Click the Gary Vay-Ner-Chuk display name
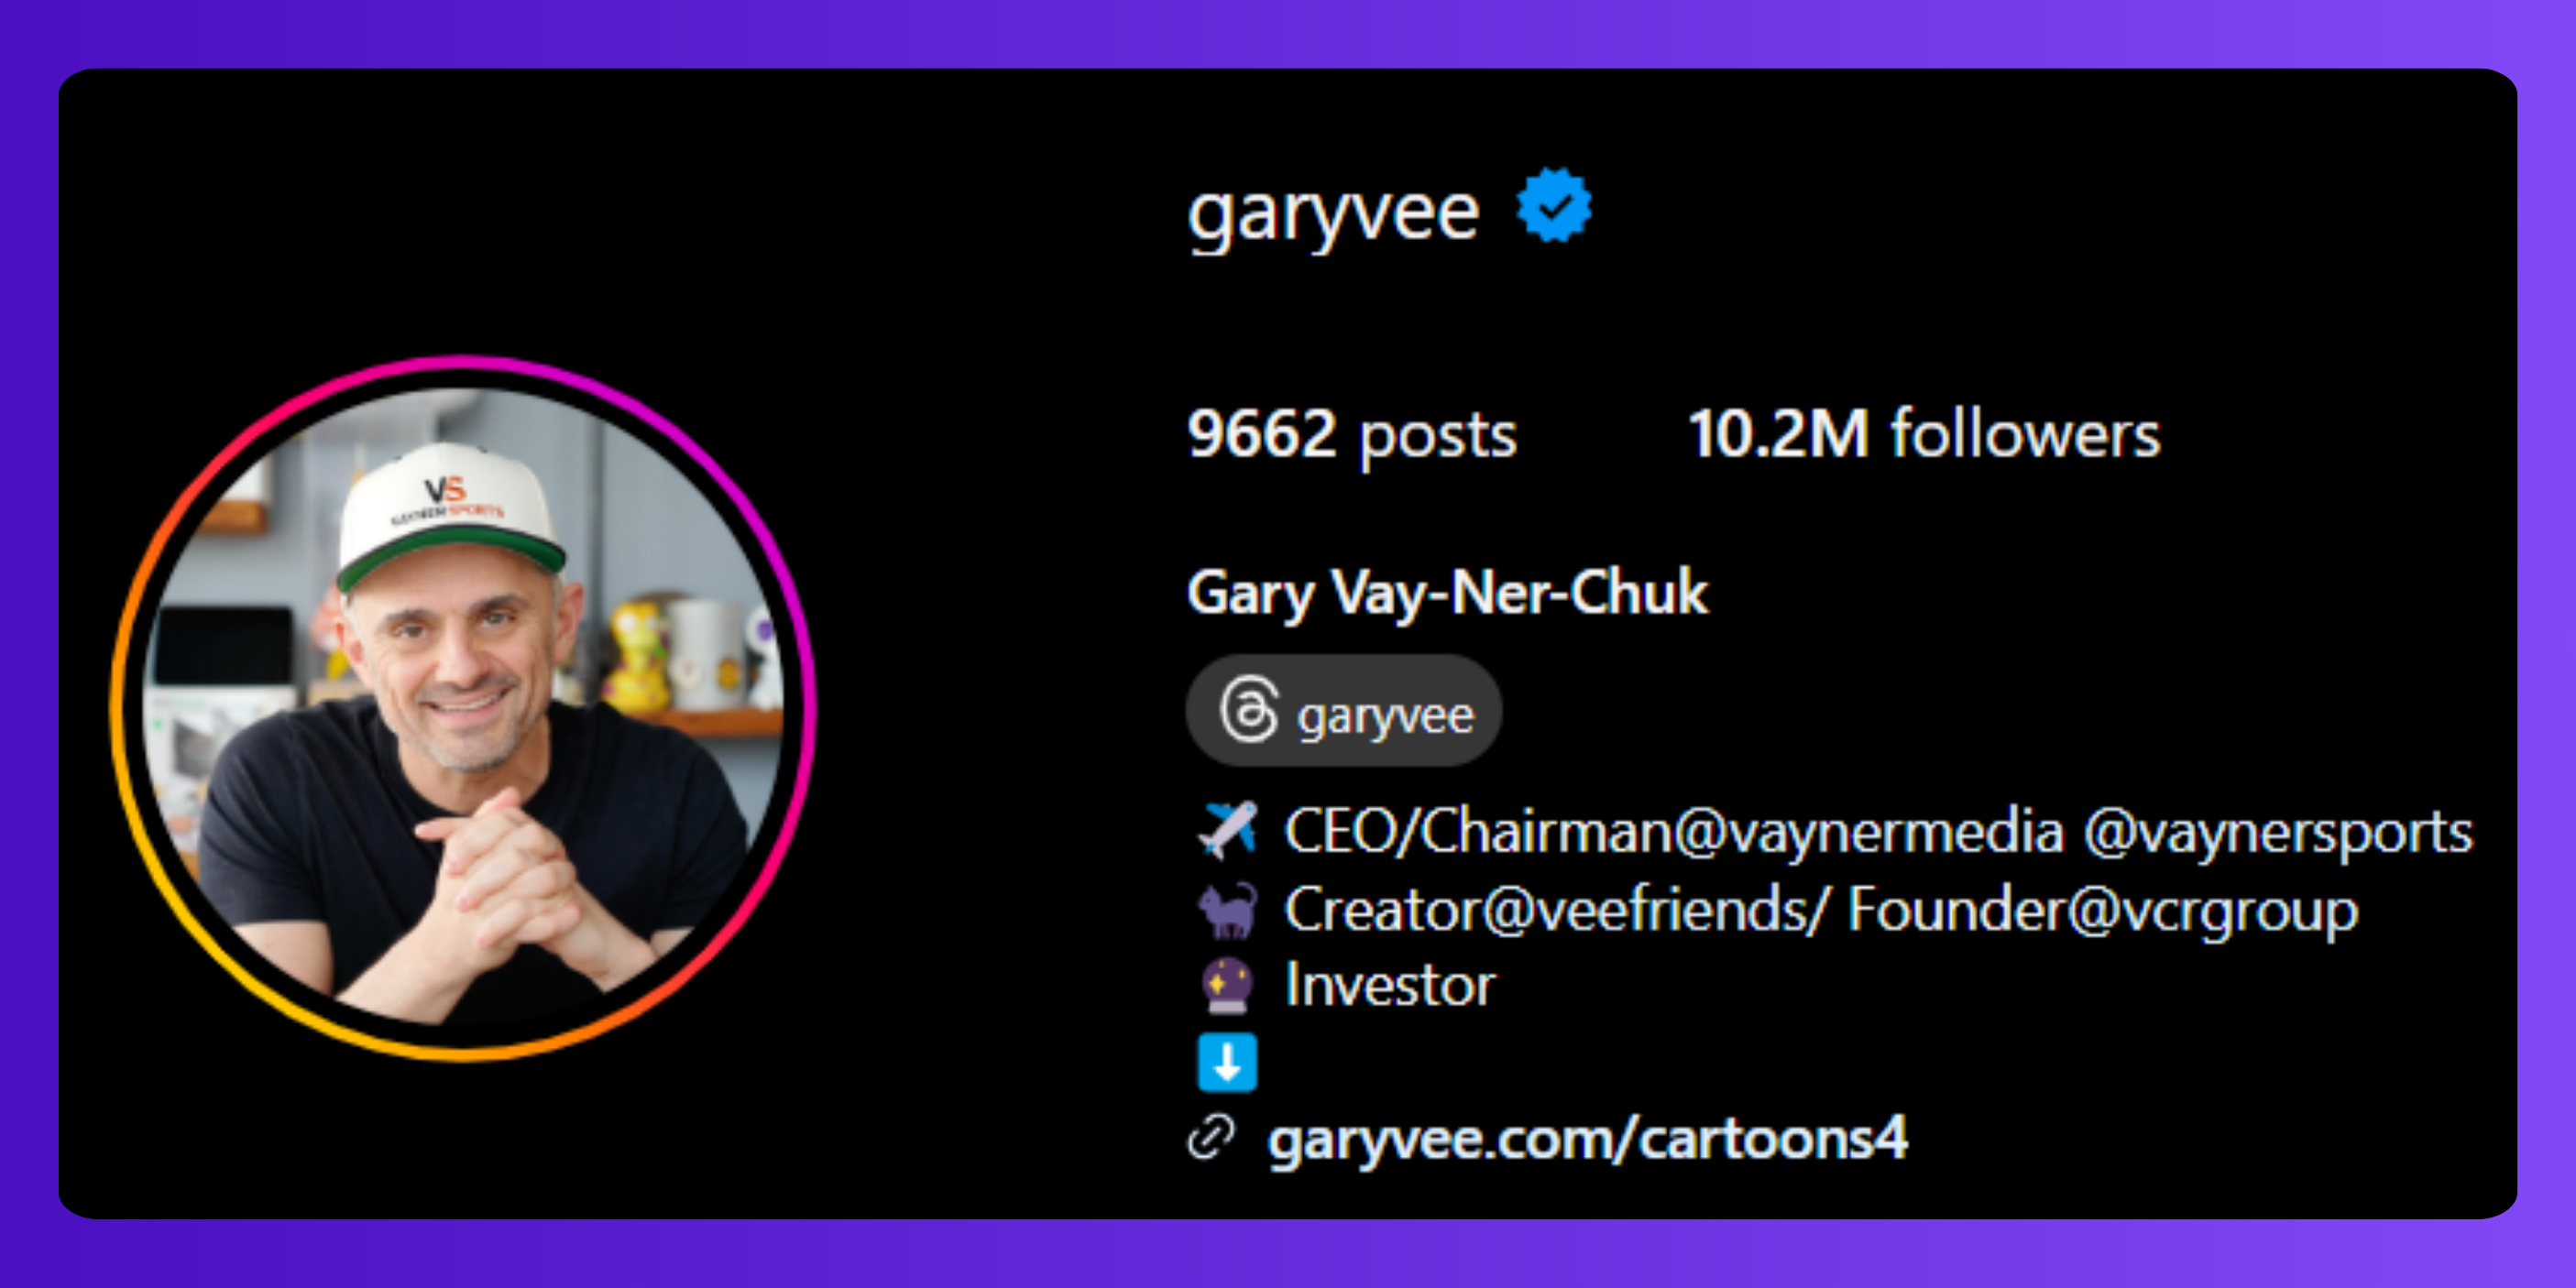The height and width of the screenshot is (1288, 2576). pyautogui.click(x=1447, y=593)
